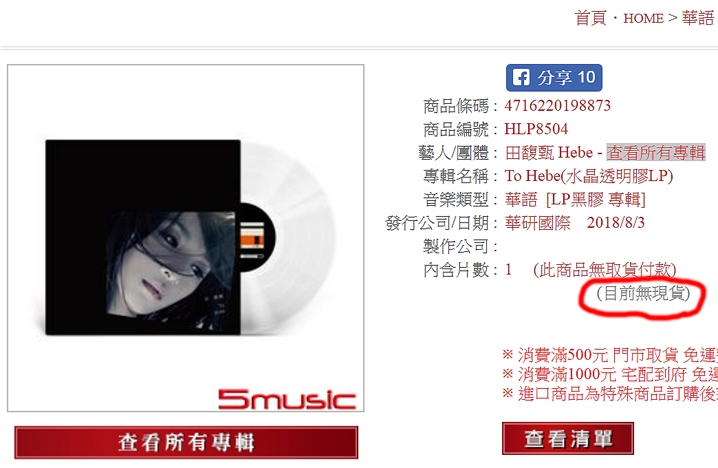
Task: Select the 華語 music type link
Action: click(521, 200)
